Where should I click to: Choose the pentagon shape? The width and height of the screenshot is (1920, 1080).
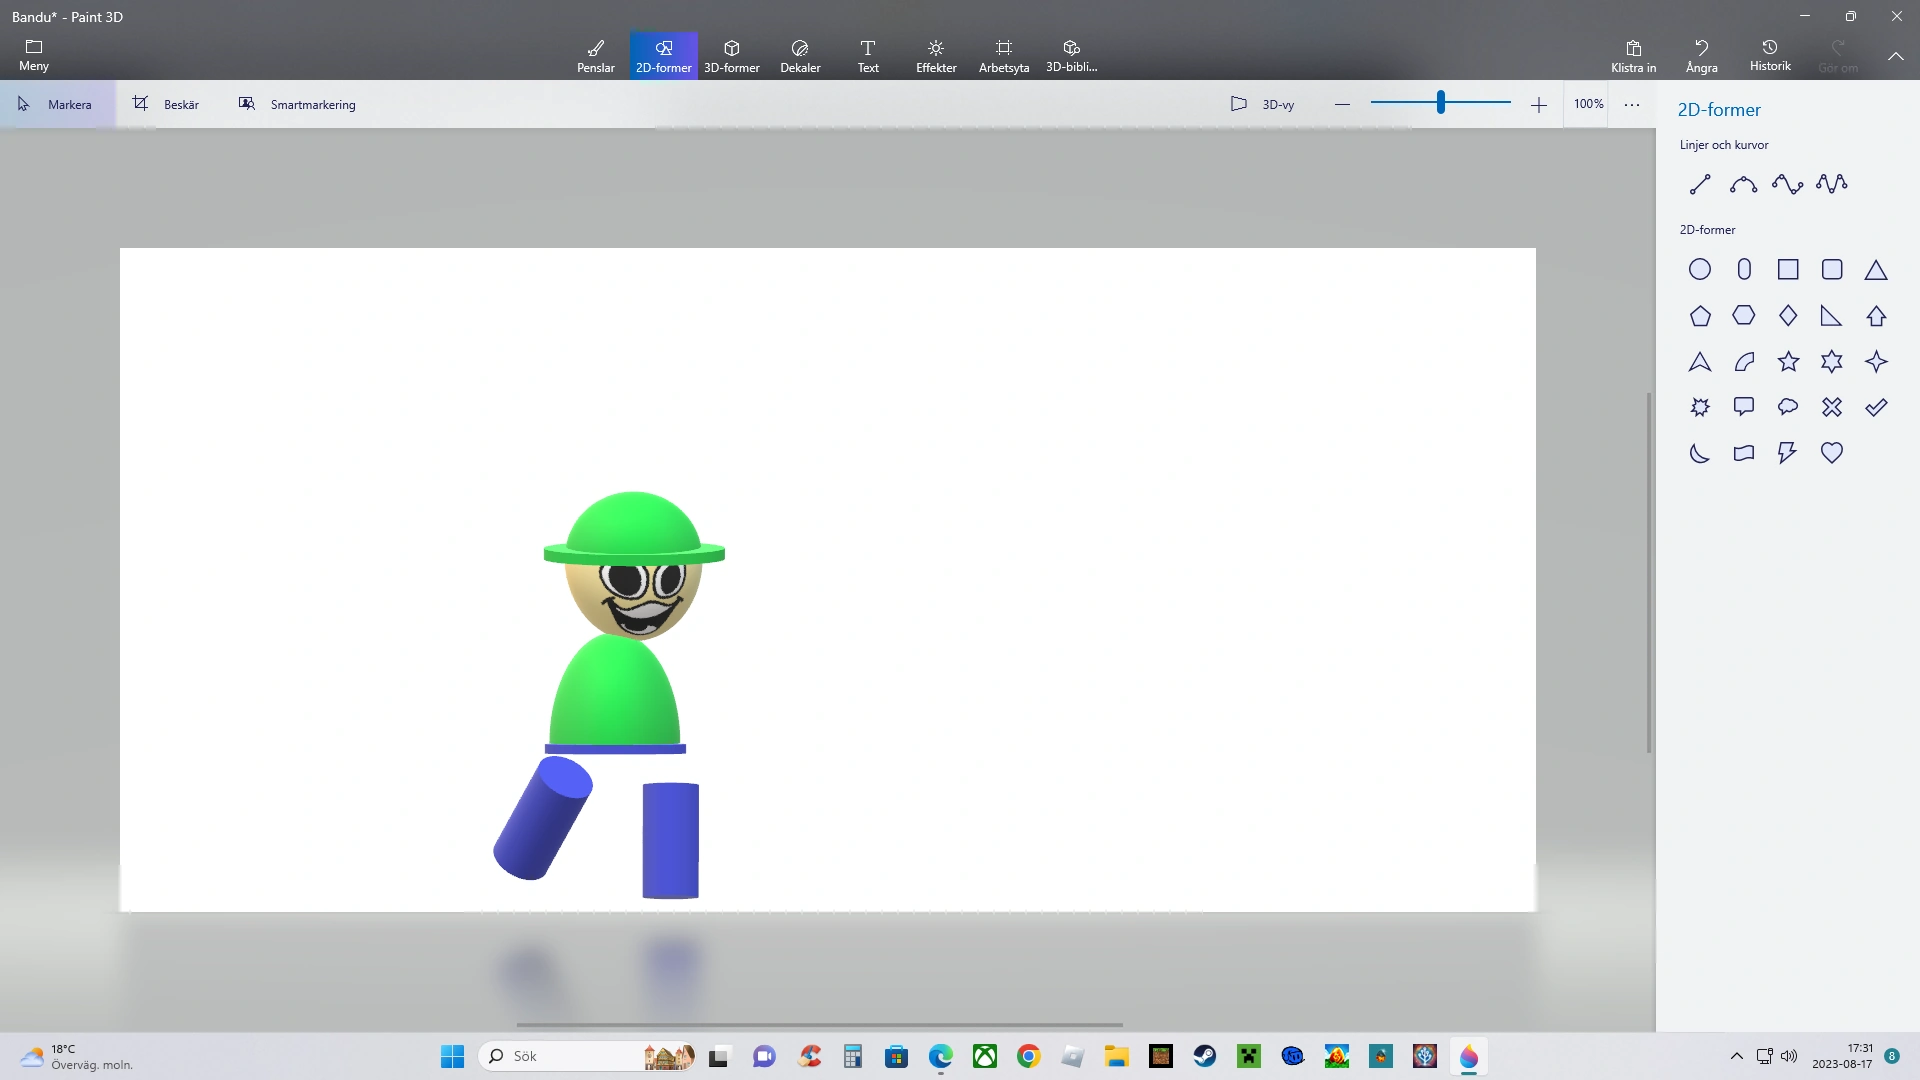coord(1699,316)
